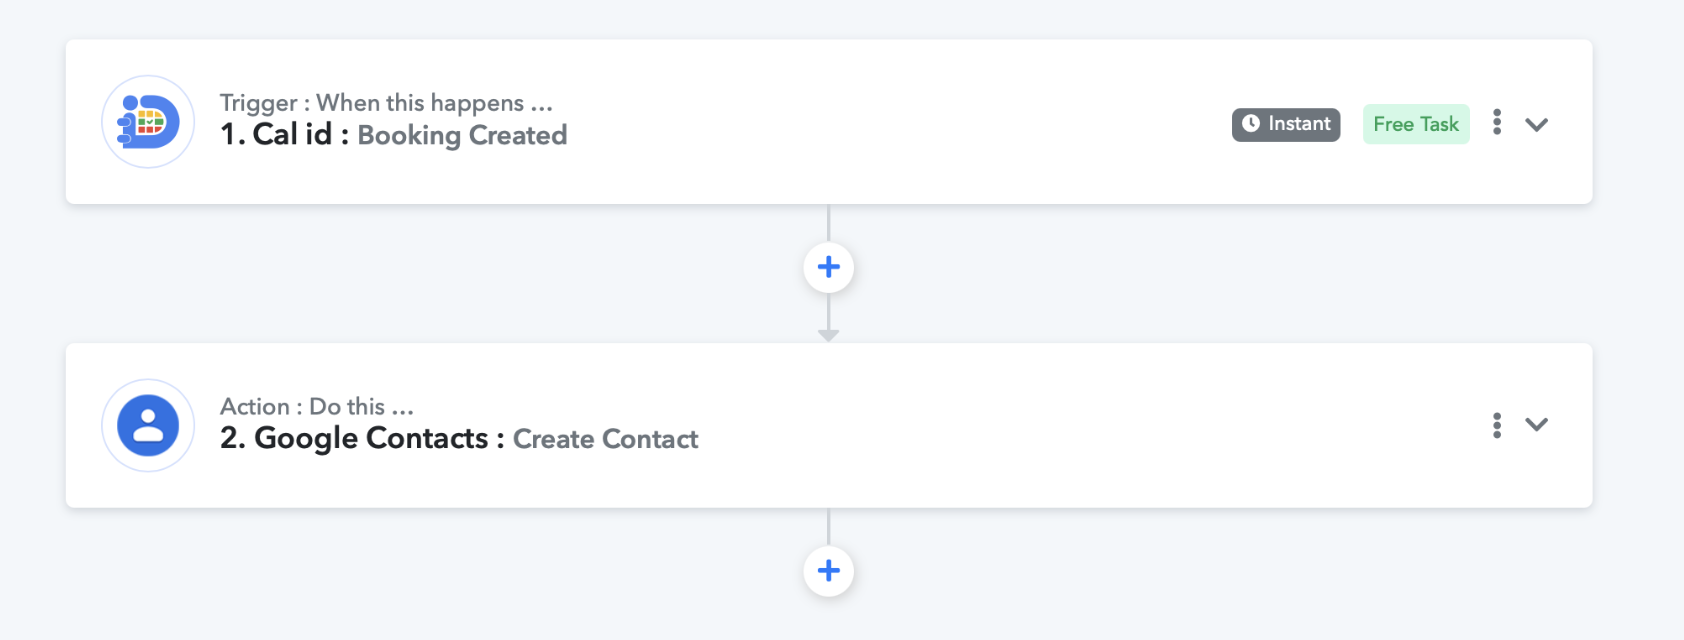Click the 'Trigger : When this happens' label

tap(385, 103)
